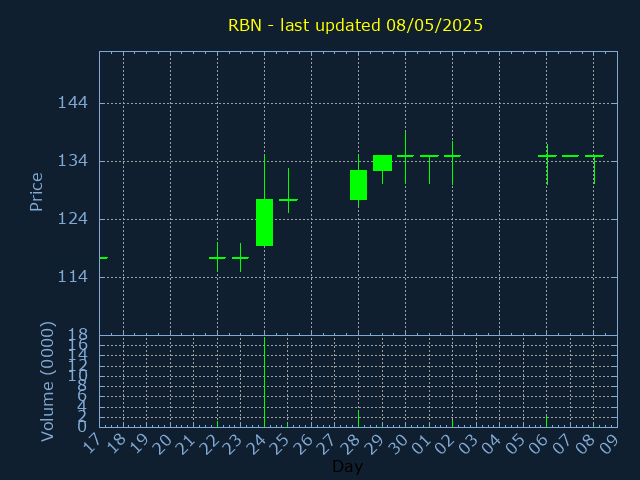Click the tall volume bar on day 24
640x480 pixels.
264,382
